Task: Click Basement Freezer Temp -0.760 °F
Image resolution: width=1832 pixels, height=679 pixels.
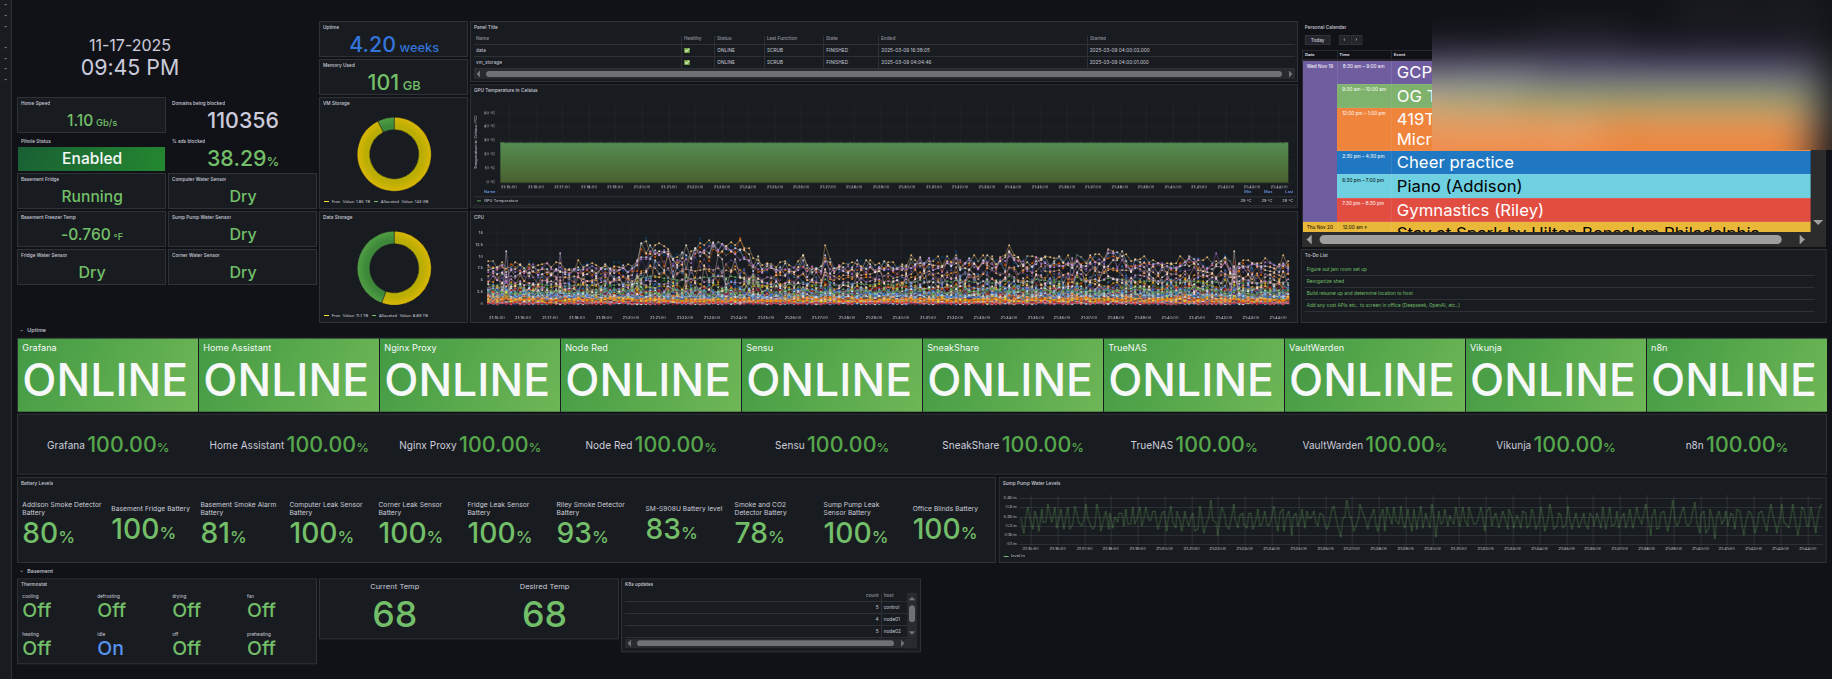Action: [92, 234]
